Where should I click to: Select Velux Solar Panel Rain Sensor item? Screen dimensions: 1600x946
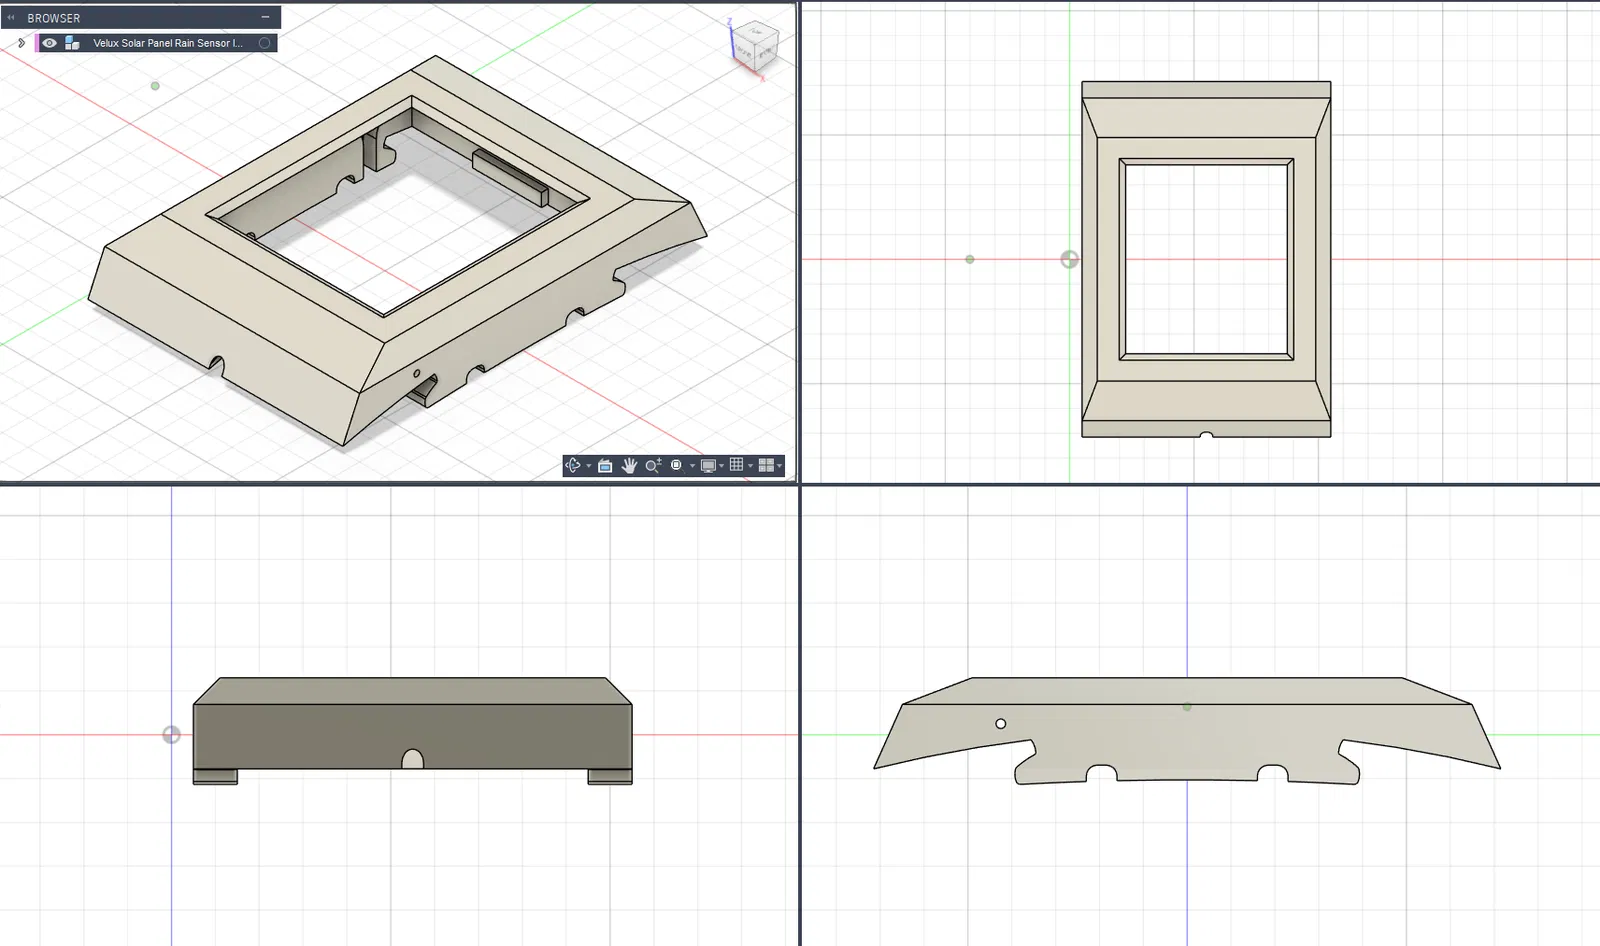coord(168,43)
